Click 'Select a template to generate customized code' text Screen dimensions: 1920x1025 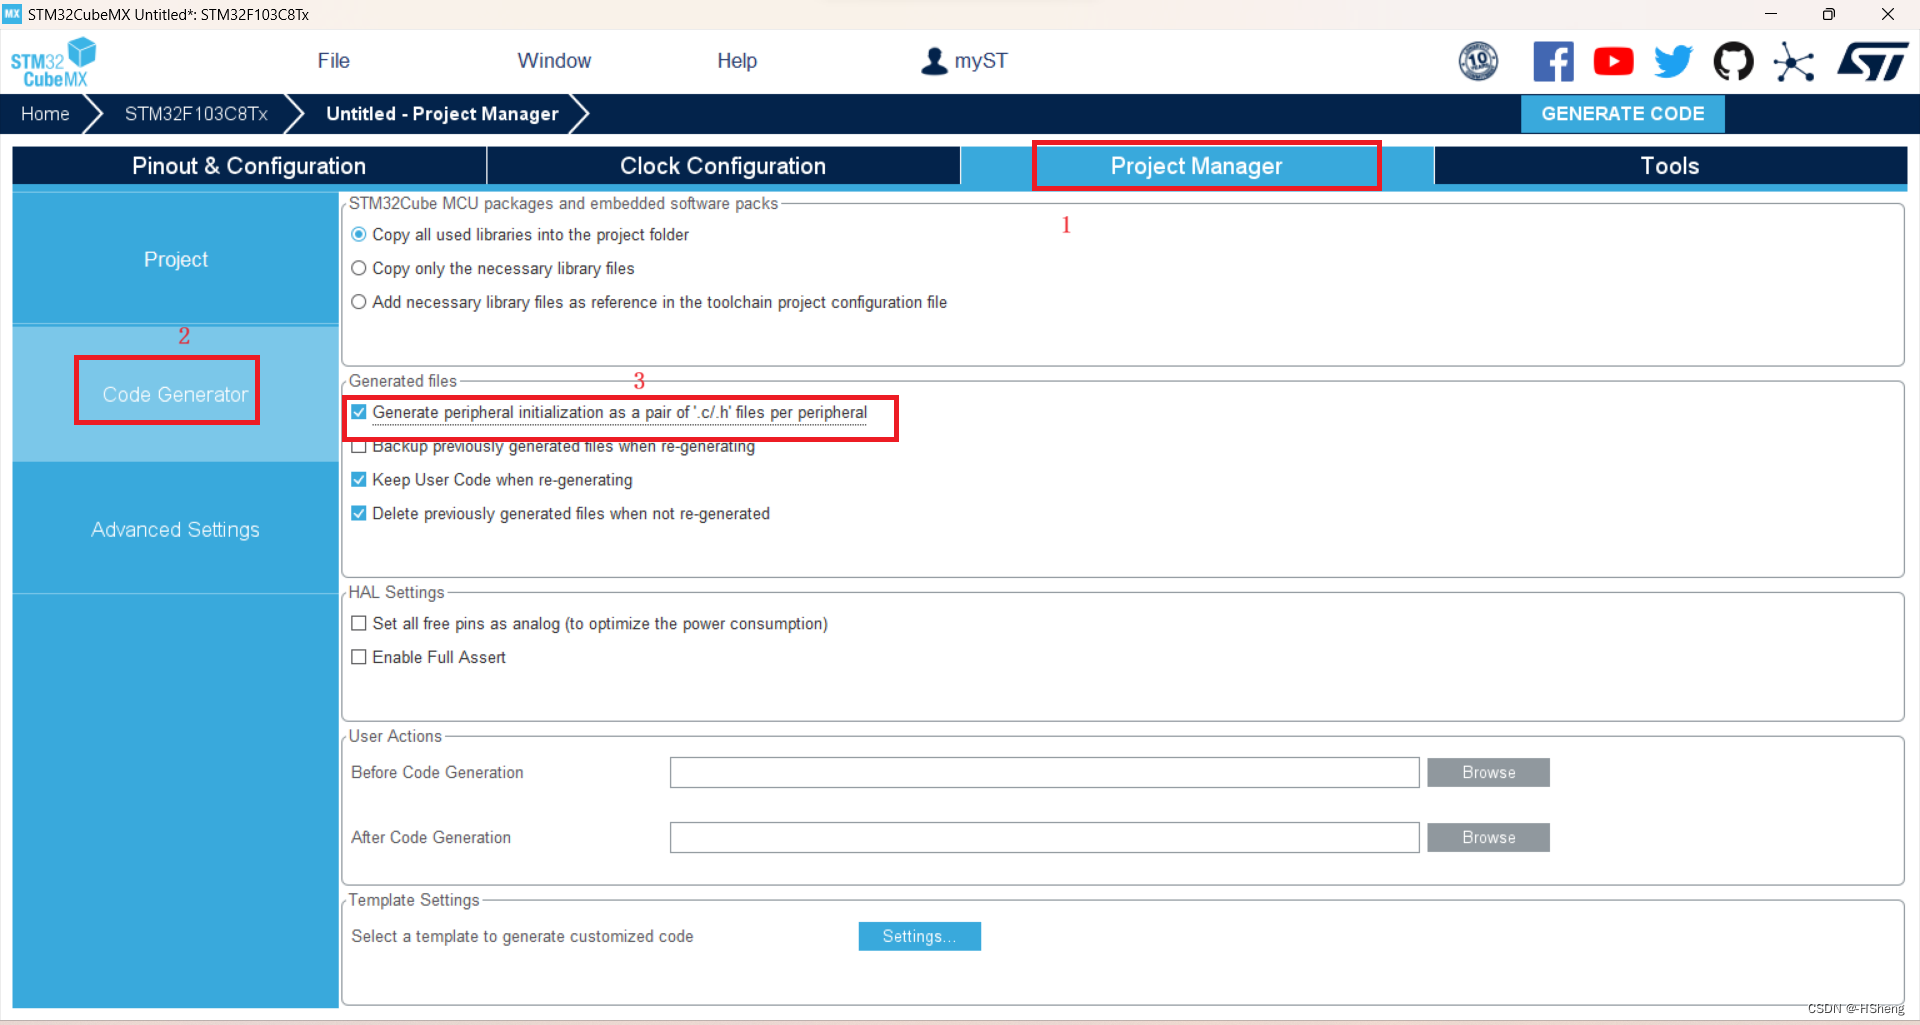(x=522, y=936)
